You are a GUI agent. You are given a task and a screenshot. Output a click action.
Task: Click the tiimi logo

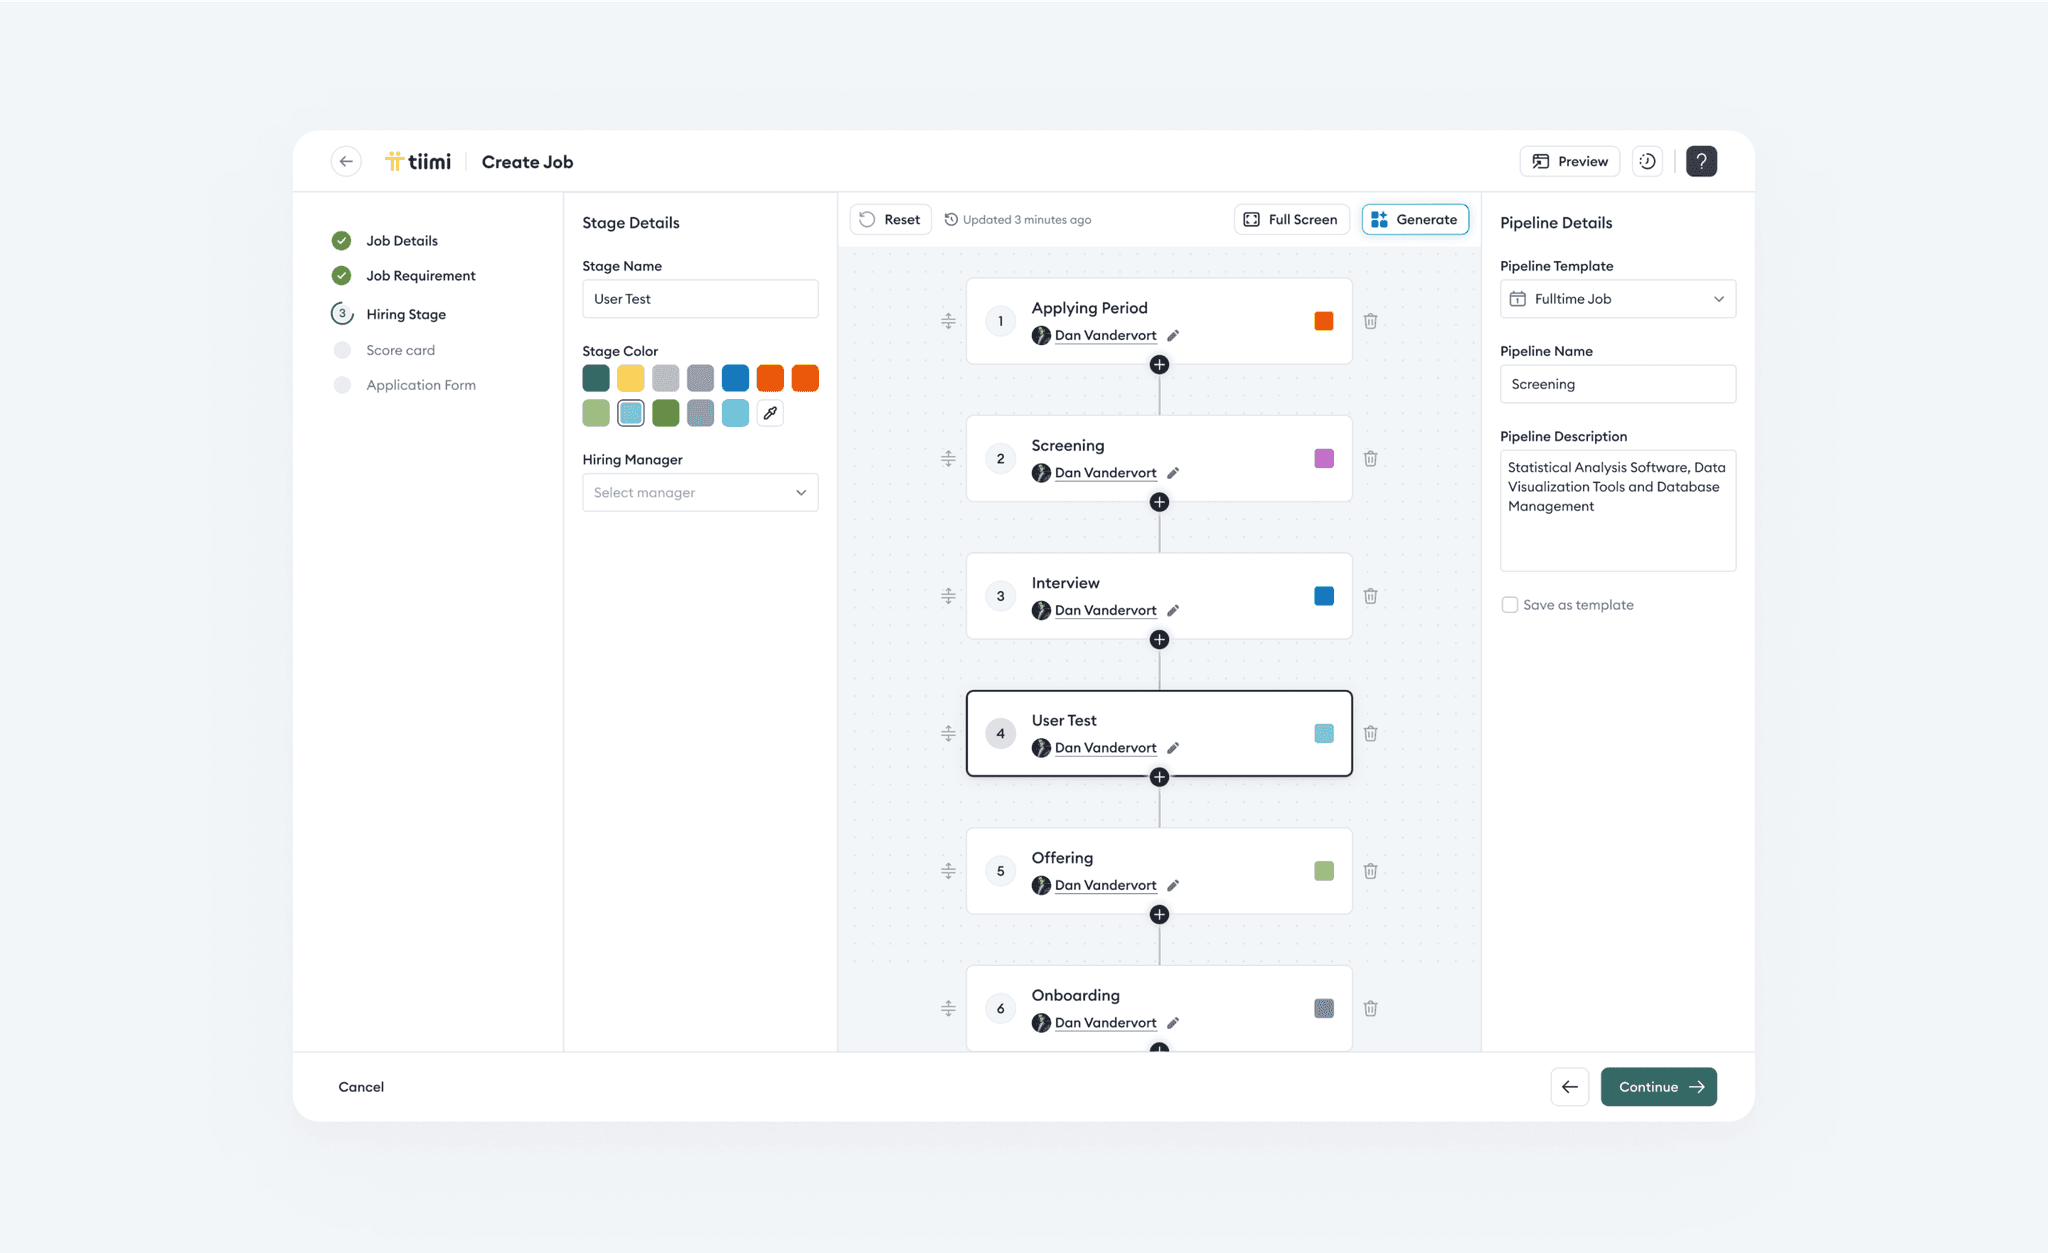(418, 161)
